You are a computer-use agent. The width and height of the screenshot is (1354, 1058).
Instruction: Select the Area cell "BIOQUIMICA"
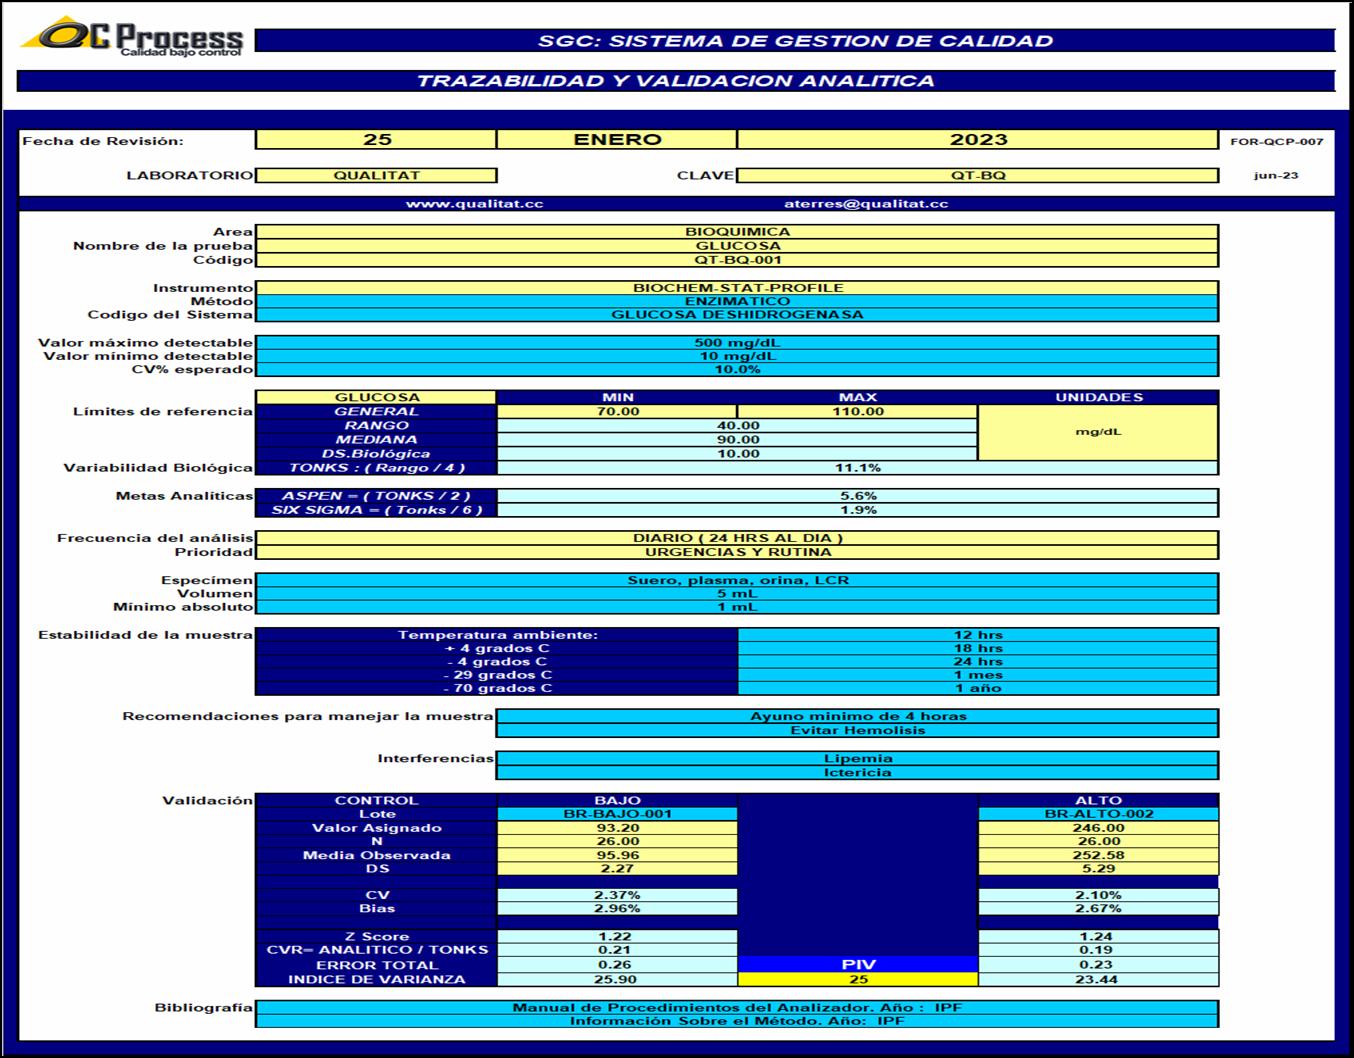(737, 231)
